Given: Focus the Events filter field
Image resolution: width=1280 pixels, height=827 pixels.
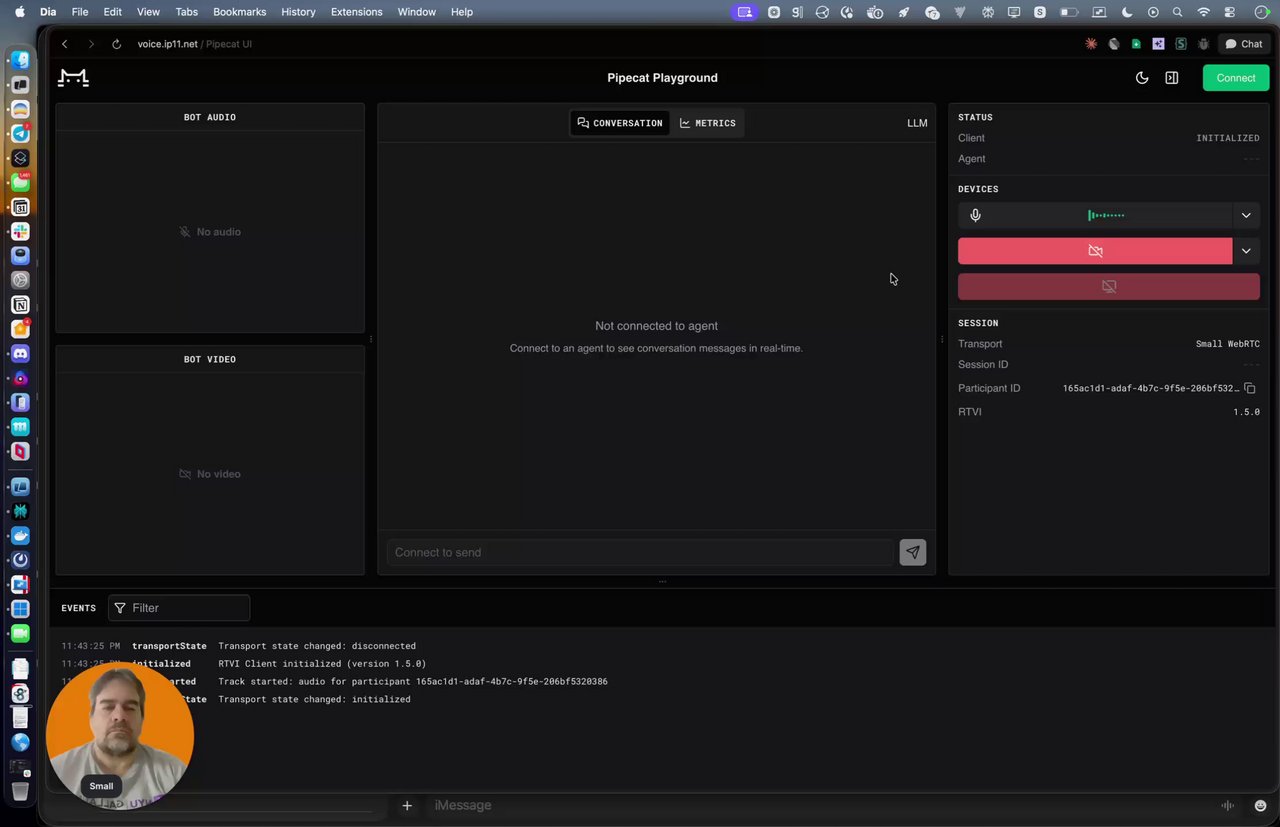Looking at the screenshot, I should tap(179, 608).
